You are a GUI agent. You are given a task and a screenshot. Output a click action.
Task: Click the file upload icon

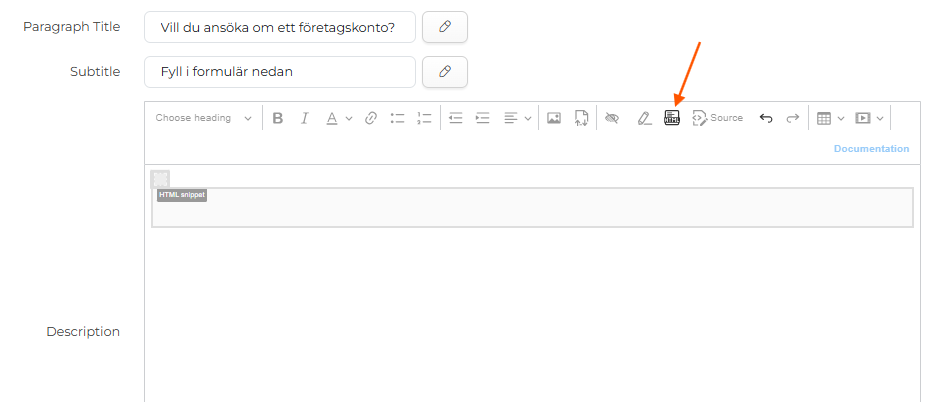pyautogui.click(x=581, y=118)
